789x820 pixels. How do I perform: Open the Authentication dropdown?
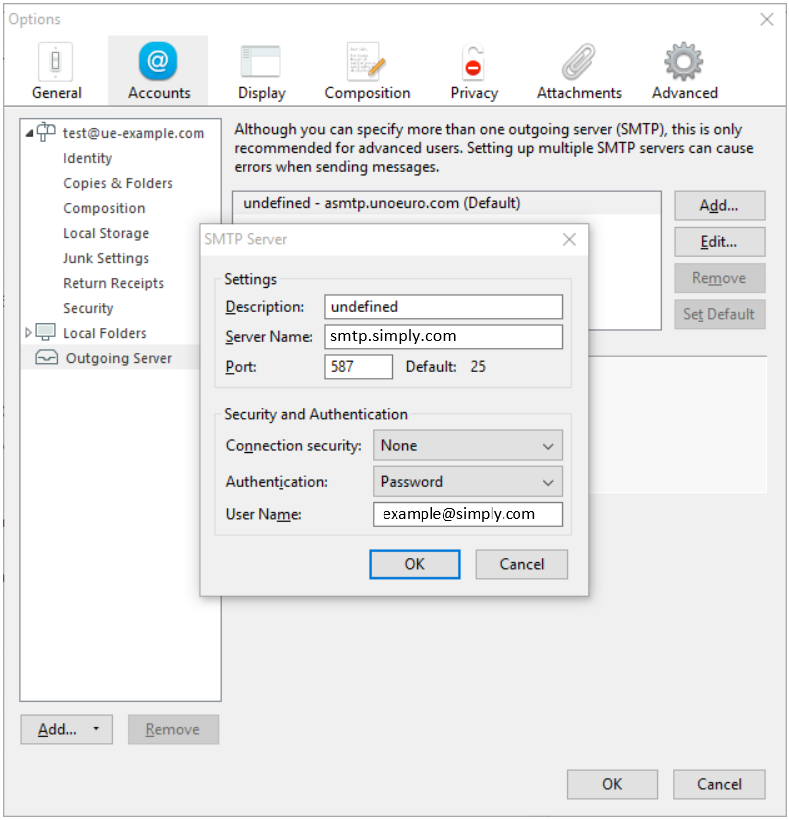[x=467, y=481]
